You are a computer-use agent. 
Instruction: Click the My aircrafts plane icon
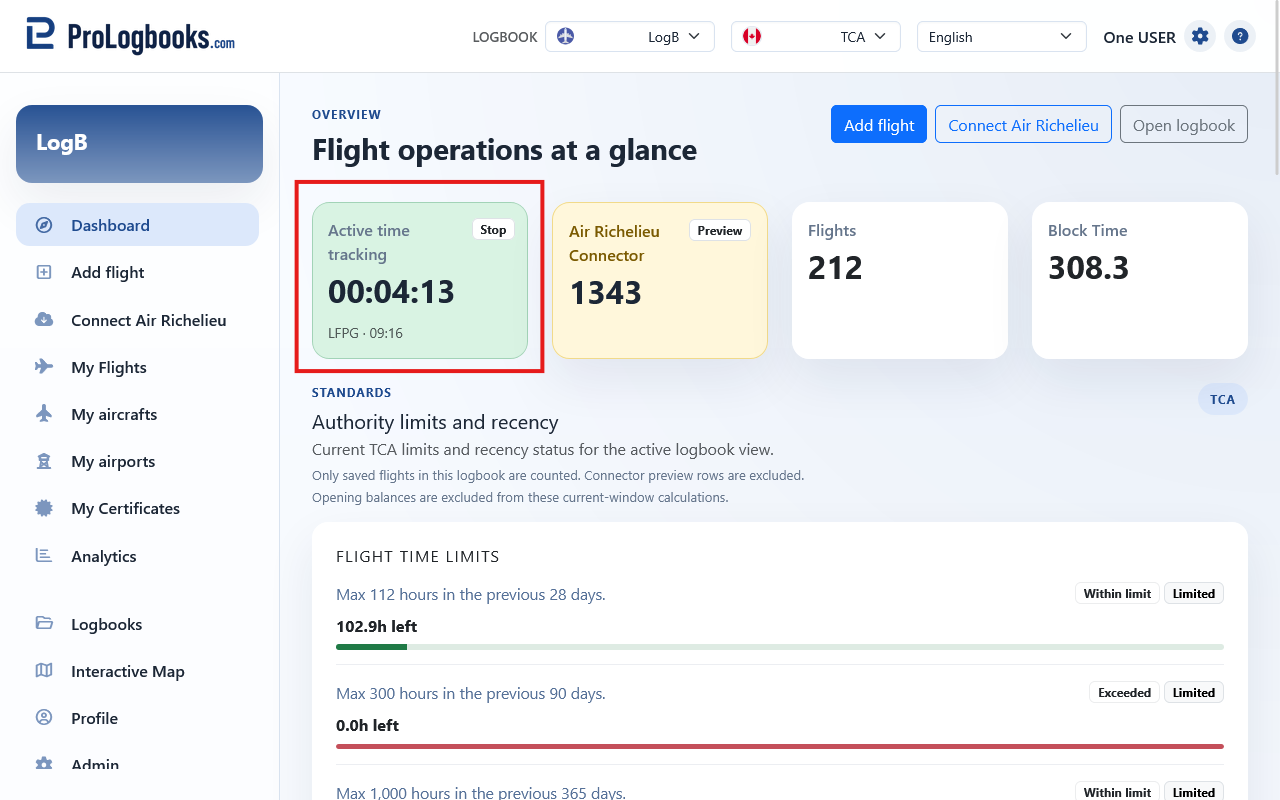(44, 414)
